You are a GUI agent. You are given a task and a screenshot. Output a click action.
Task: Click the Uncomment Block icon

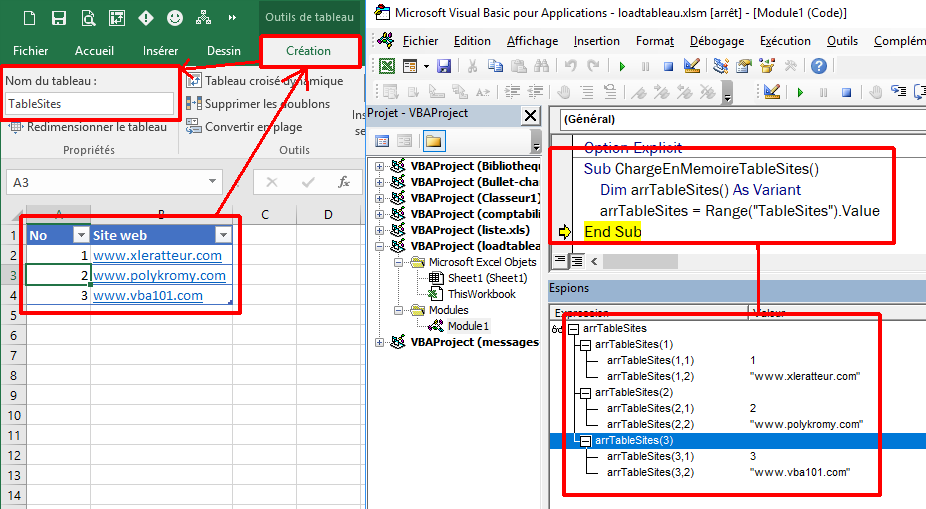tap(610, 92)
